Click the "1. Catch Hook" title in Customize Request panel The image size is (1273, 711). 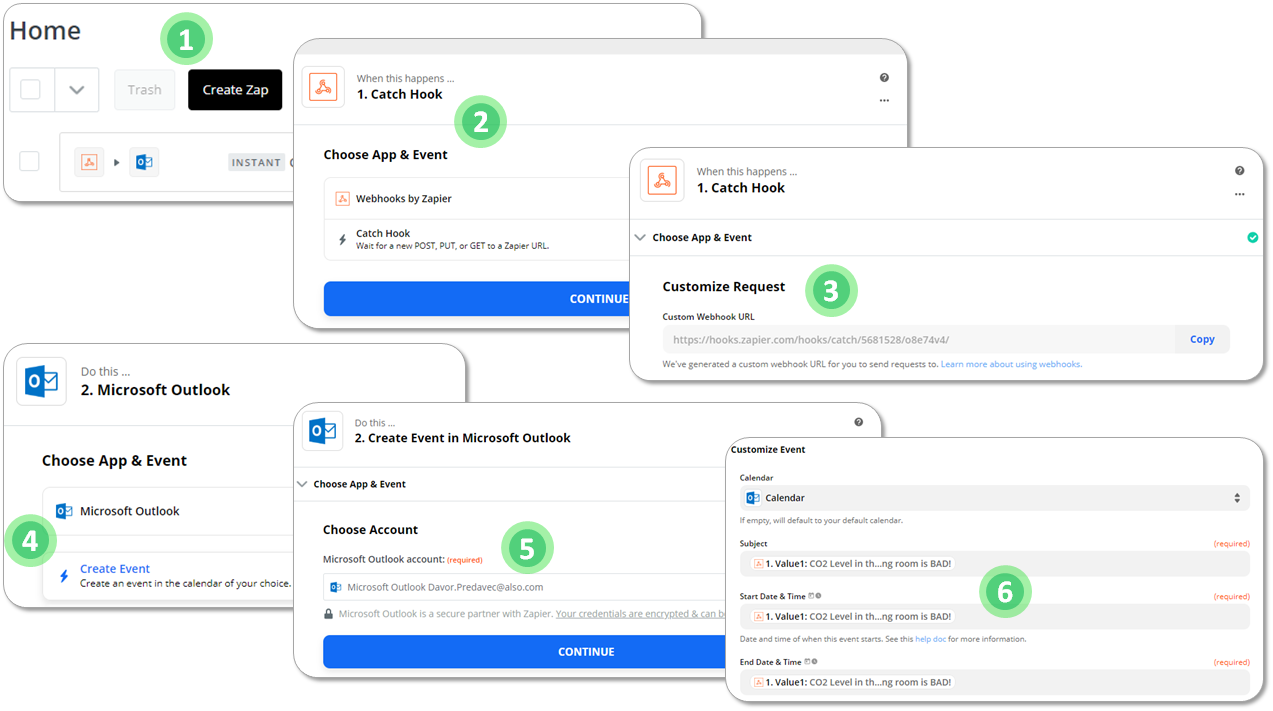[741, 188]
